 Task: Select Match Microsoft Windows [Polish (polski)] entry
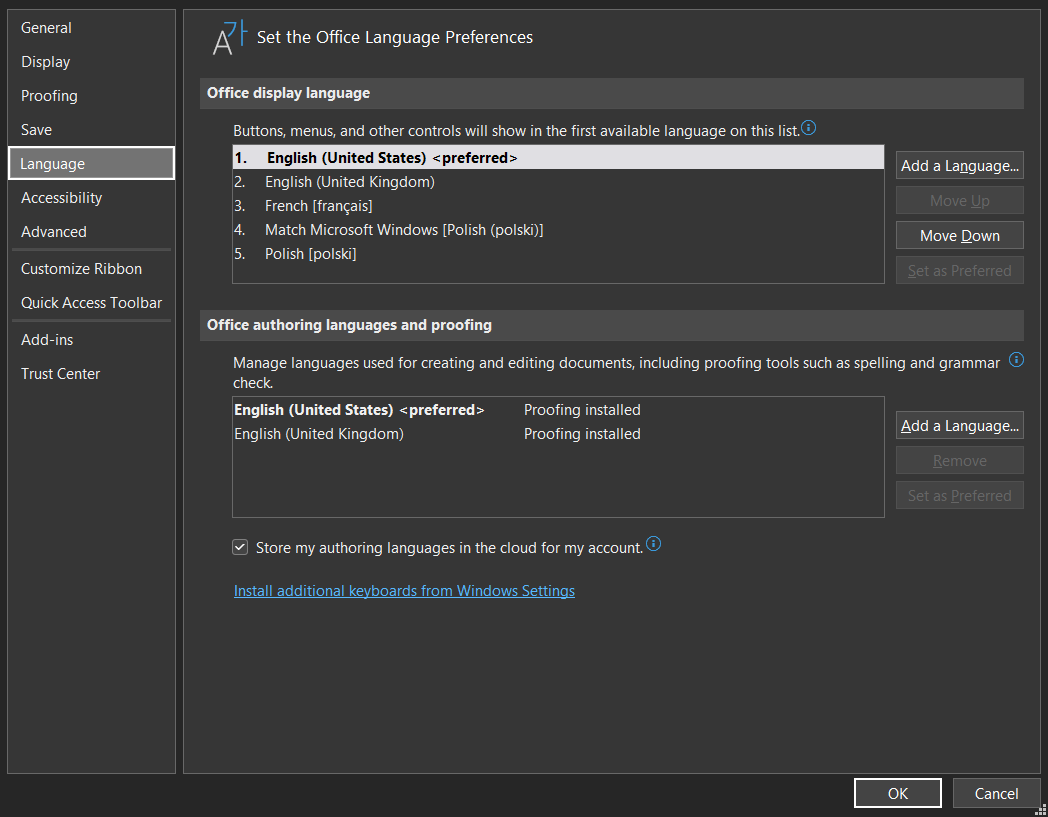(558, 230)
